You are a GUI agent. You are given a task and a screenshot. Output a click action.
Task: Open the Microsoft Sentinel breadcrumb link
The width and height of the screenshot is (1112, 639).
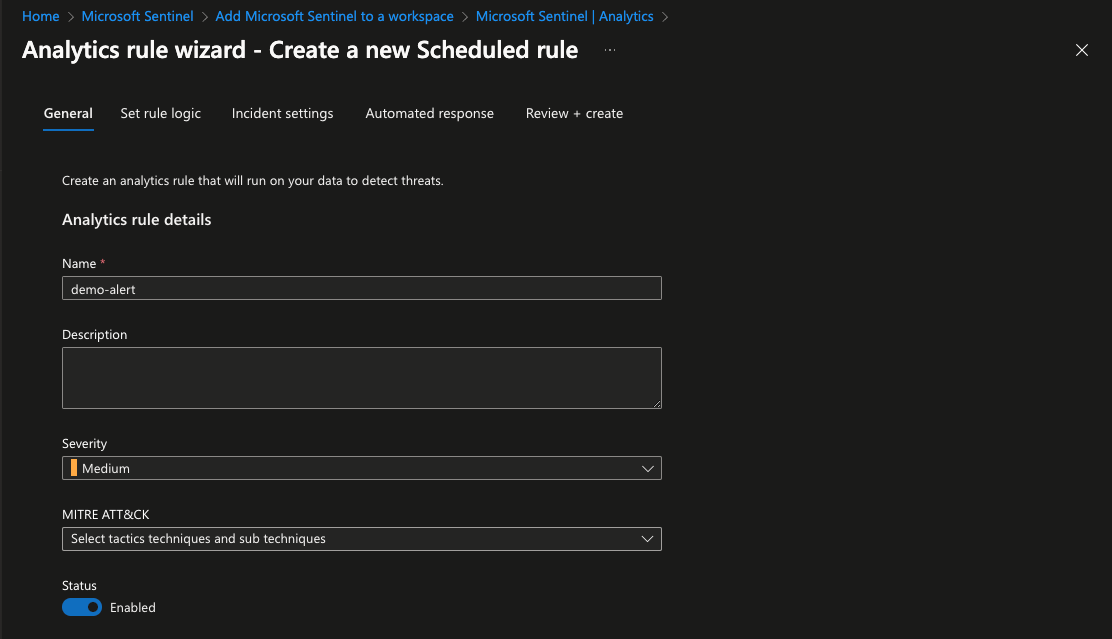pos(137,17)
